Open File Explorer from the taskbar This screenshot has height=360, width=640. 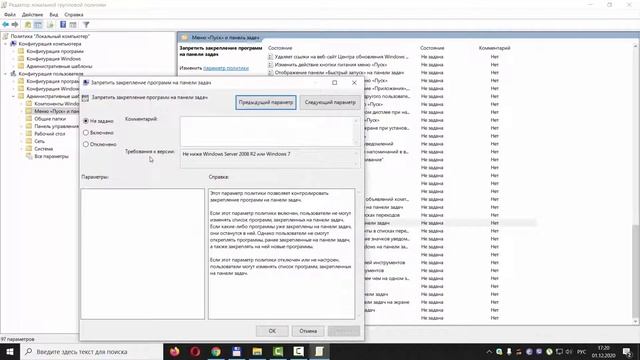[x=257, y=351]
